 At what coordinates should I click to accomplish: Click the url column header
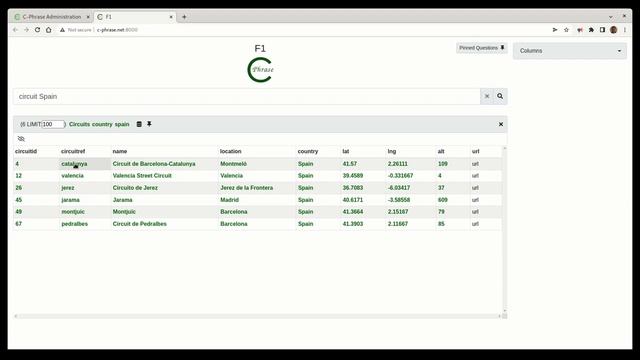[x=476, y=151]
